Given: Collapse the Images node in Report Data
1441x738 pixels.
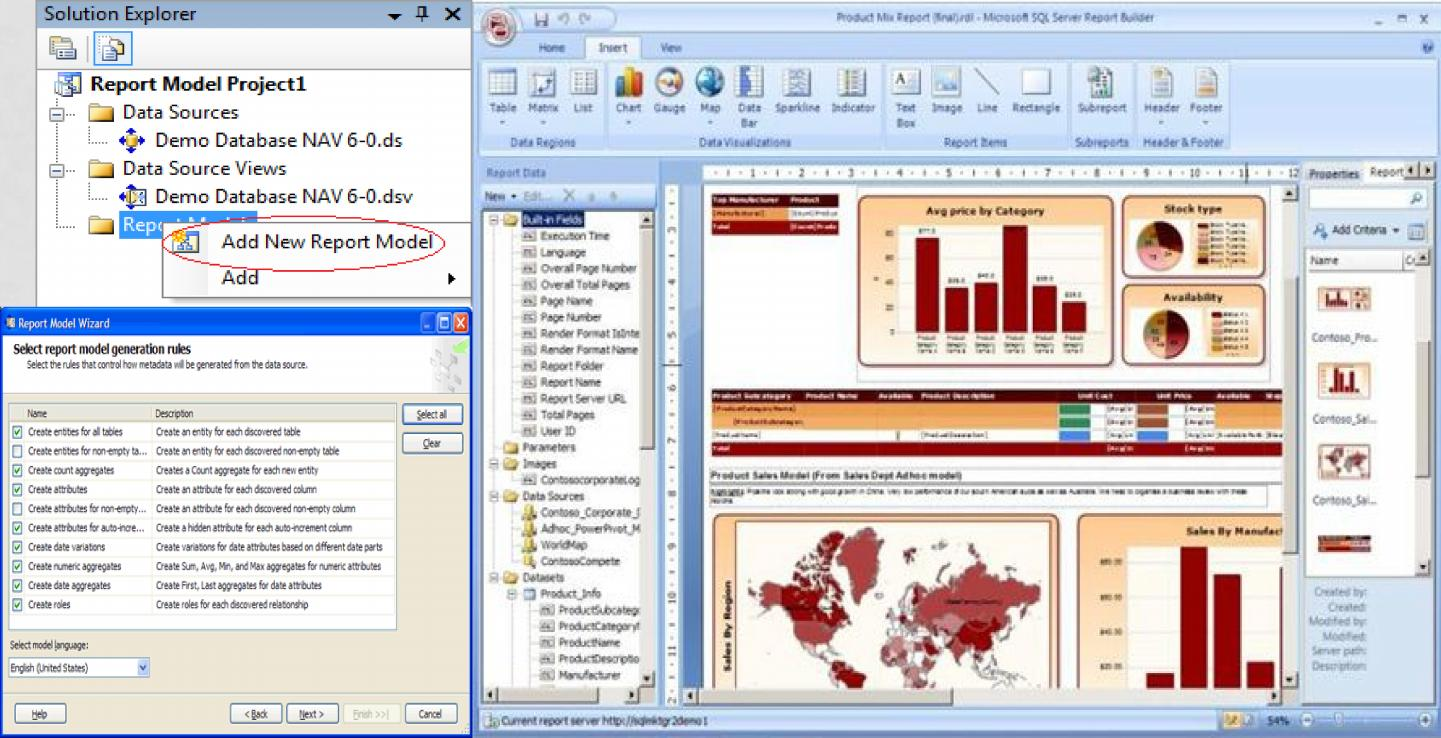Looking at the screenshot, I should pos(493,464).
